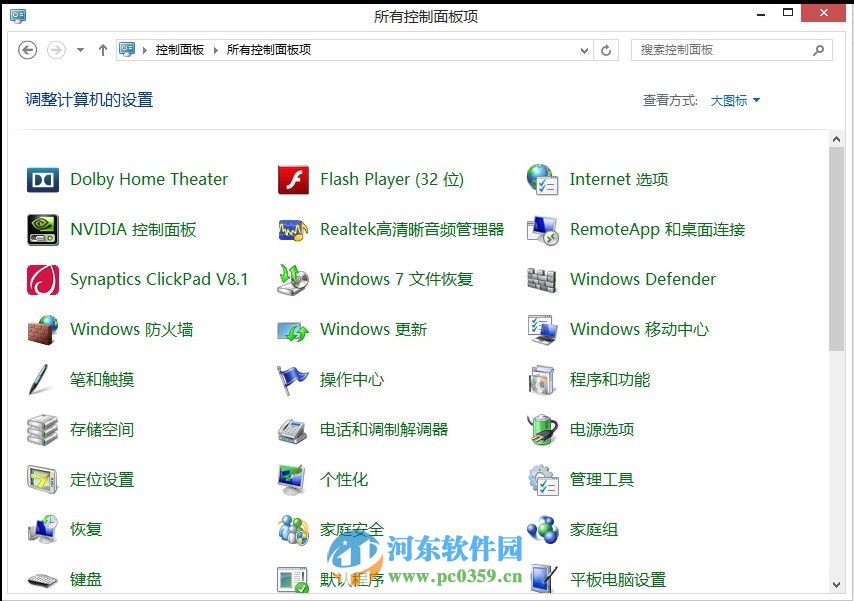Refresh the control panel view
The height and width of the screenshot is (601, 854).
(607, 49)
